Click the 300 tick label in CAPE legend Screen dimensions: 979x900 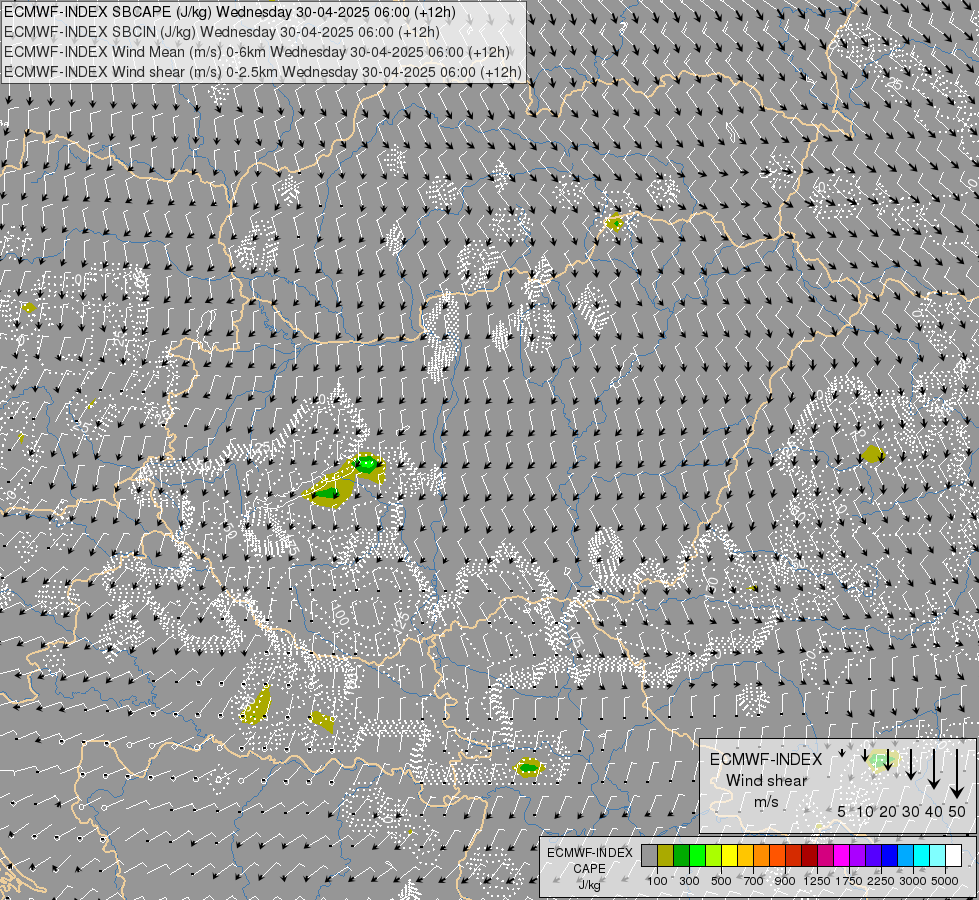(689, 881)
